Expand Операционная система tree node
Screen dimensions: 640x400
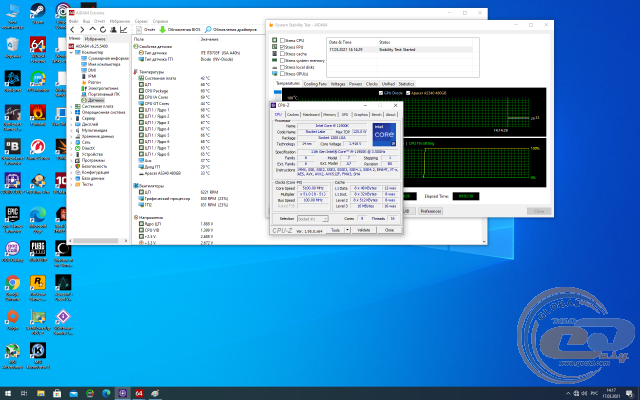[x=72, y=112]
